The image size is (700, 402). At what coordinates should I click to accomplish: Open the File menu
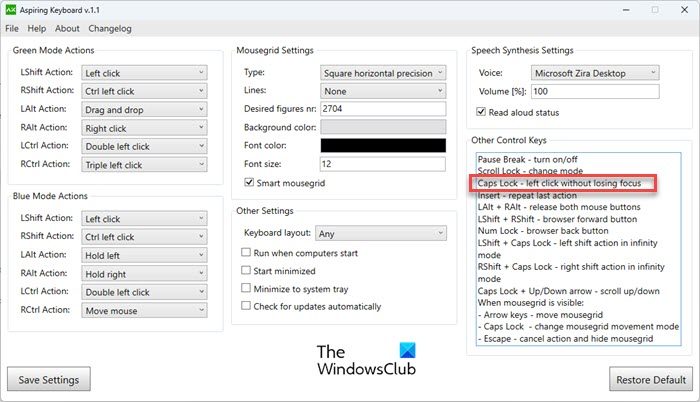(12, 29)
